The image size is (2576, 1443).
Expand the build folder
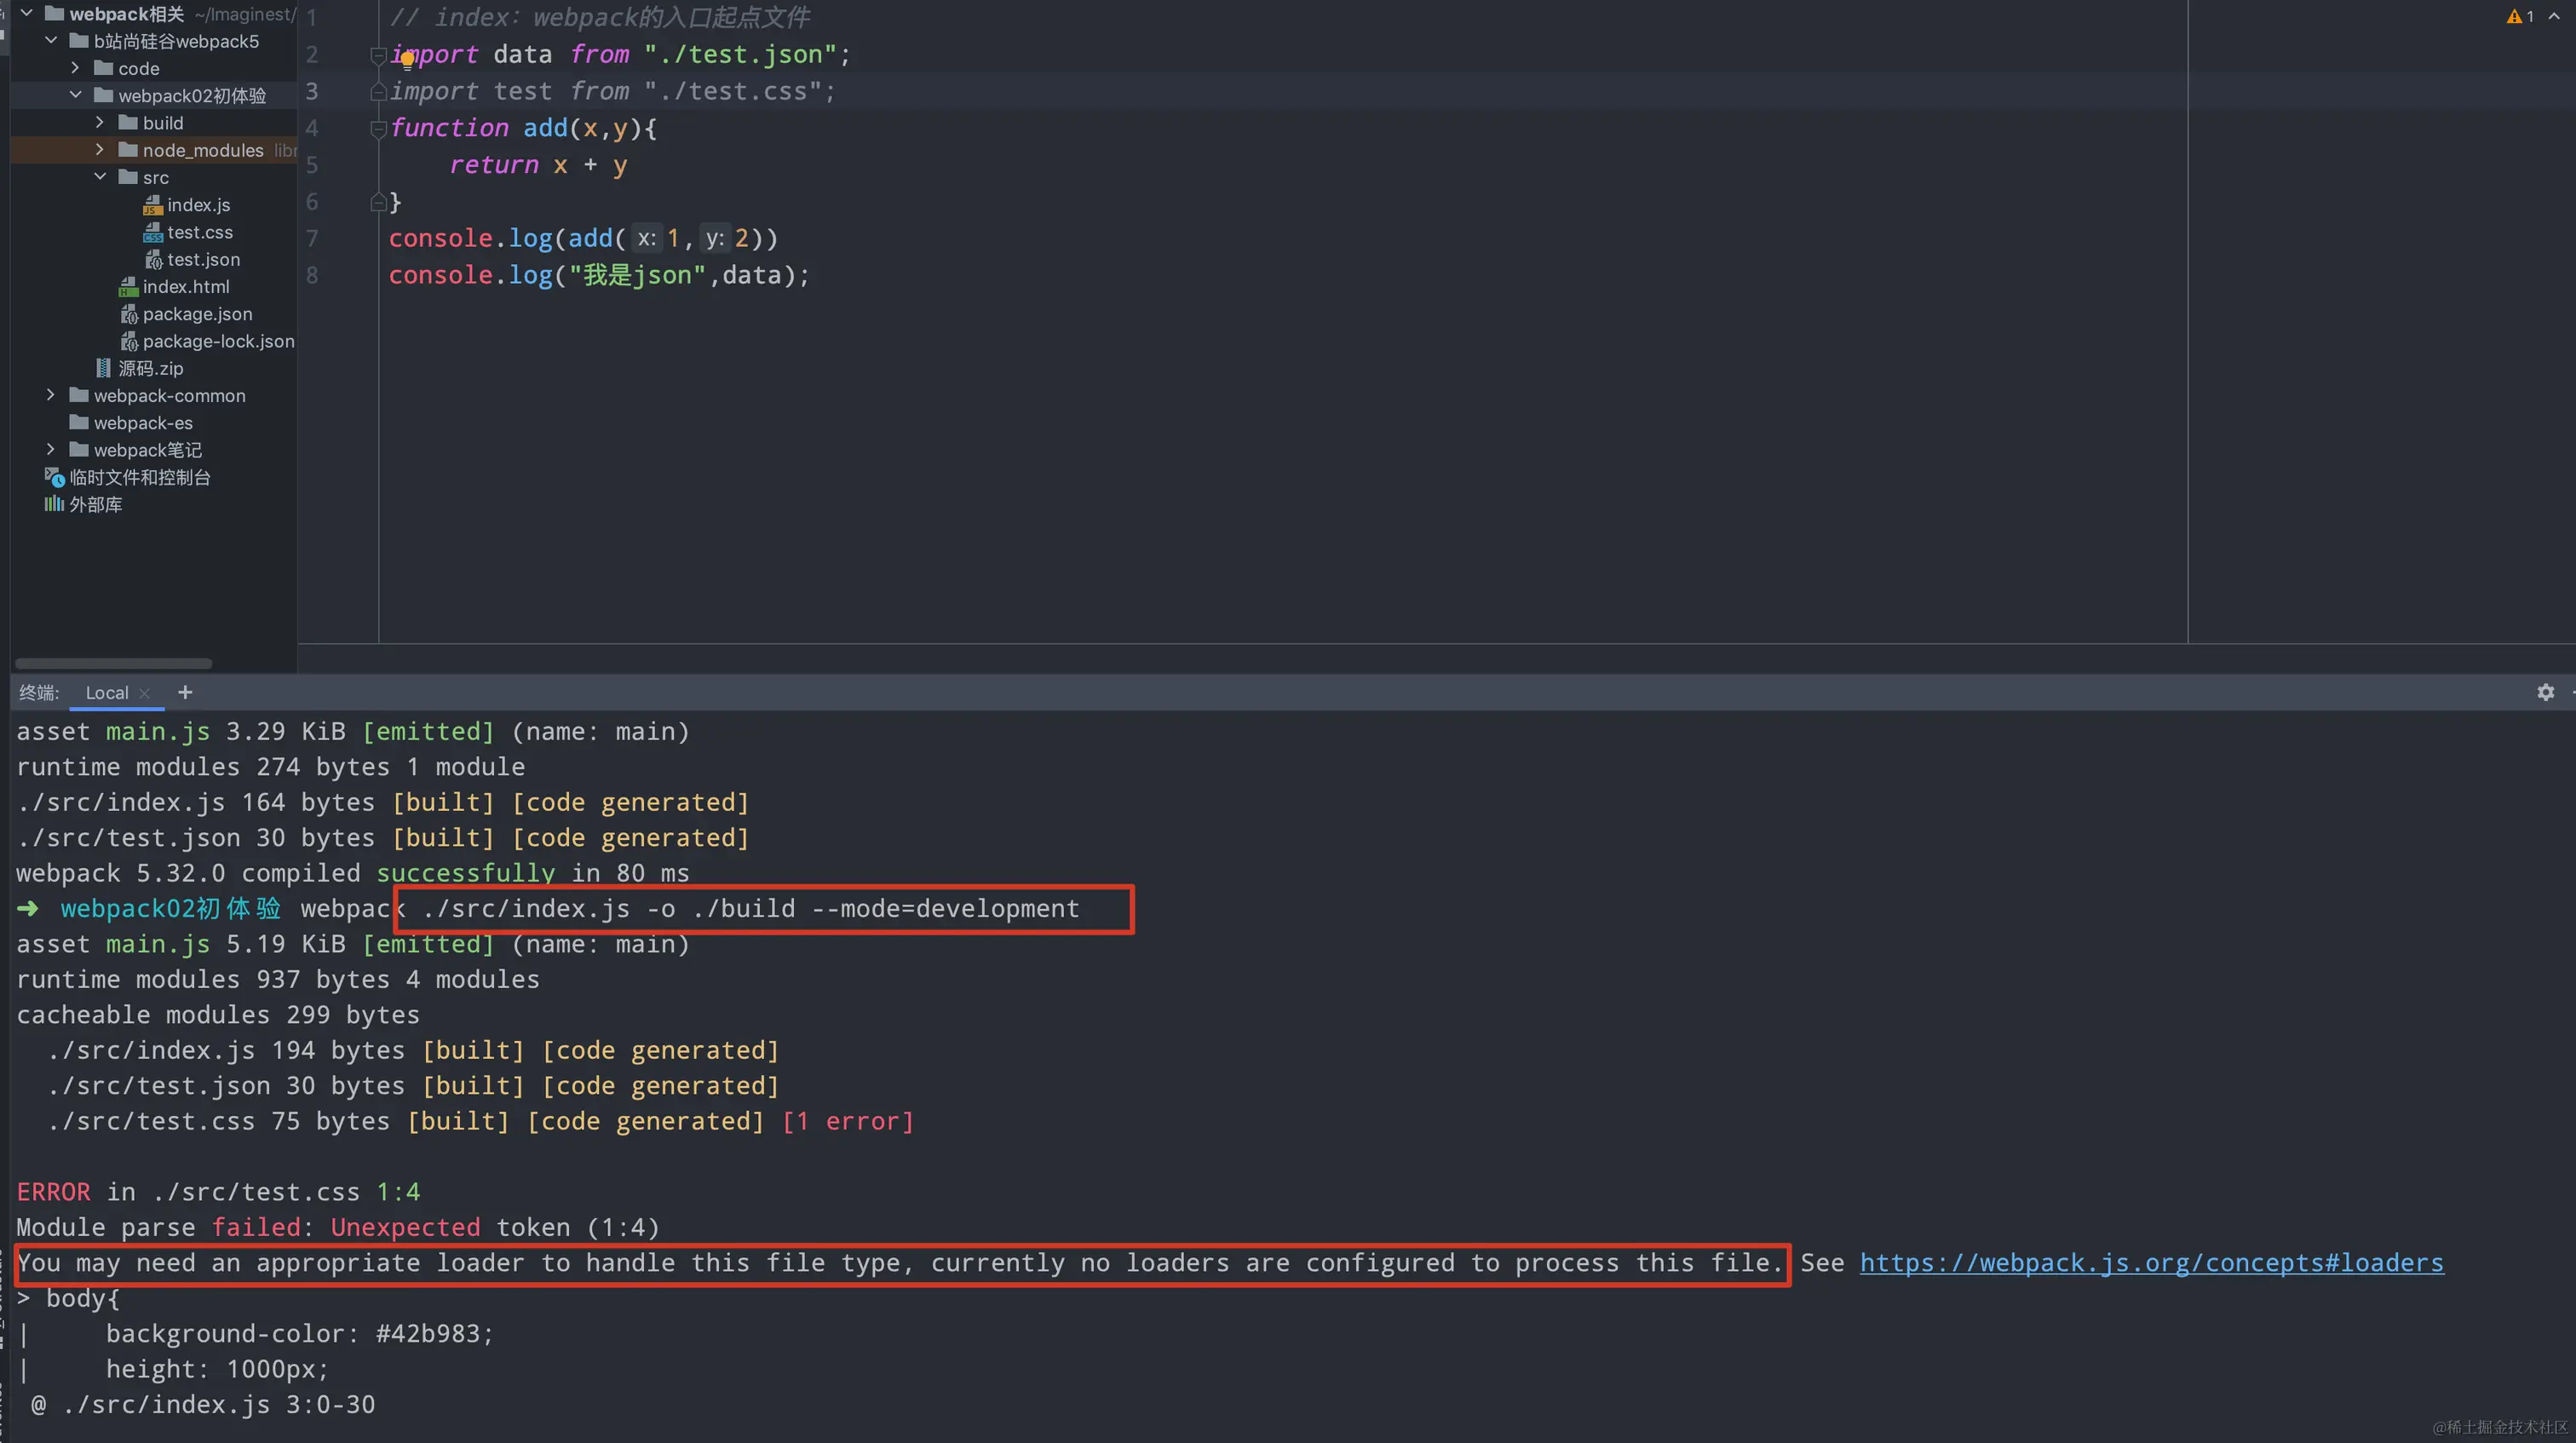coord(100,123)
